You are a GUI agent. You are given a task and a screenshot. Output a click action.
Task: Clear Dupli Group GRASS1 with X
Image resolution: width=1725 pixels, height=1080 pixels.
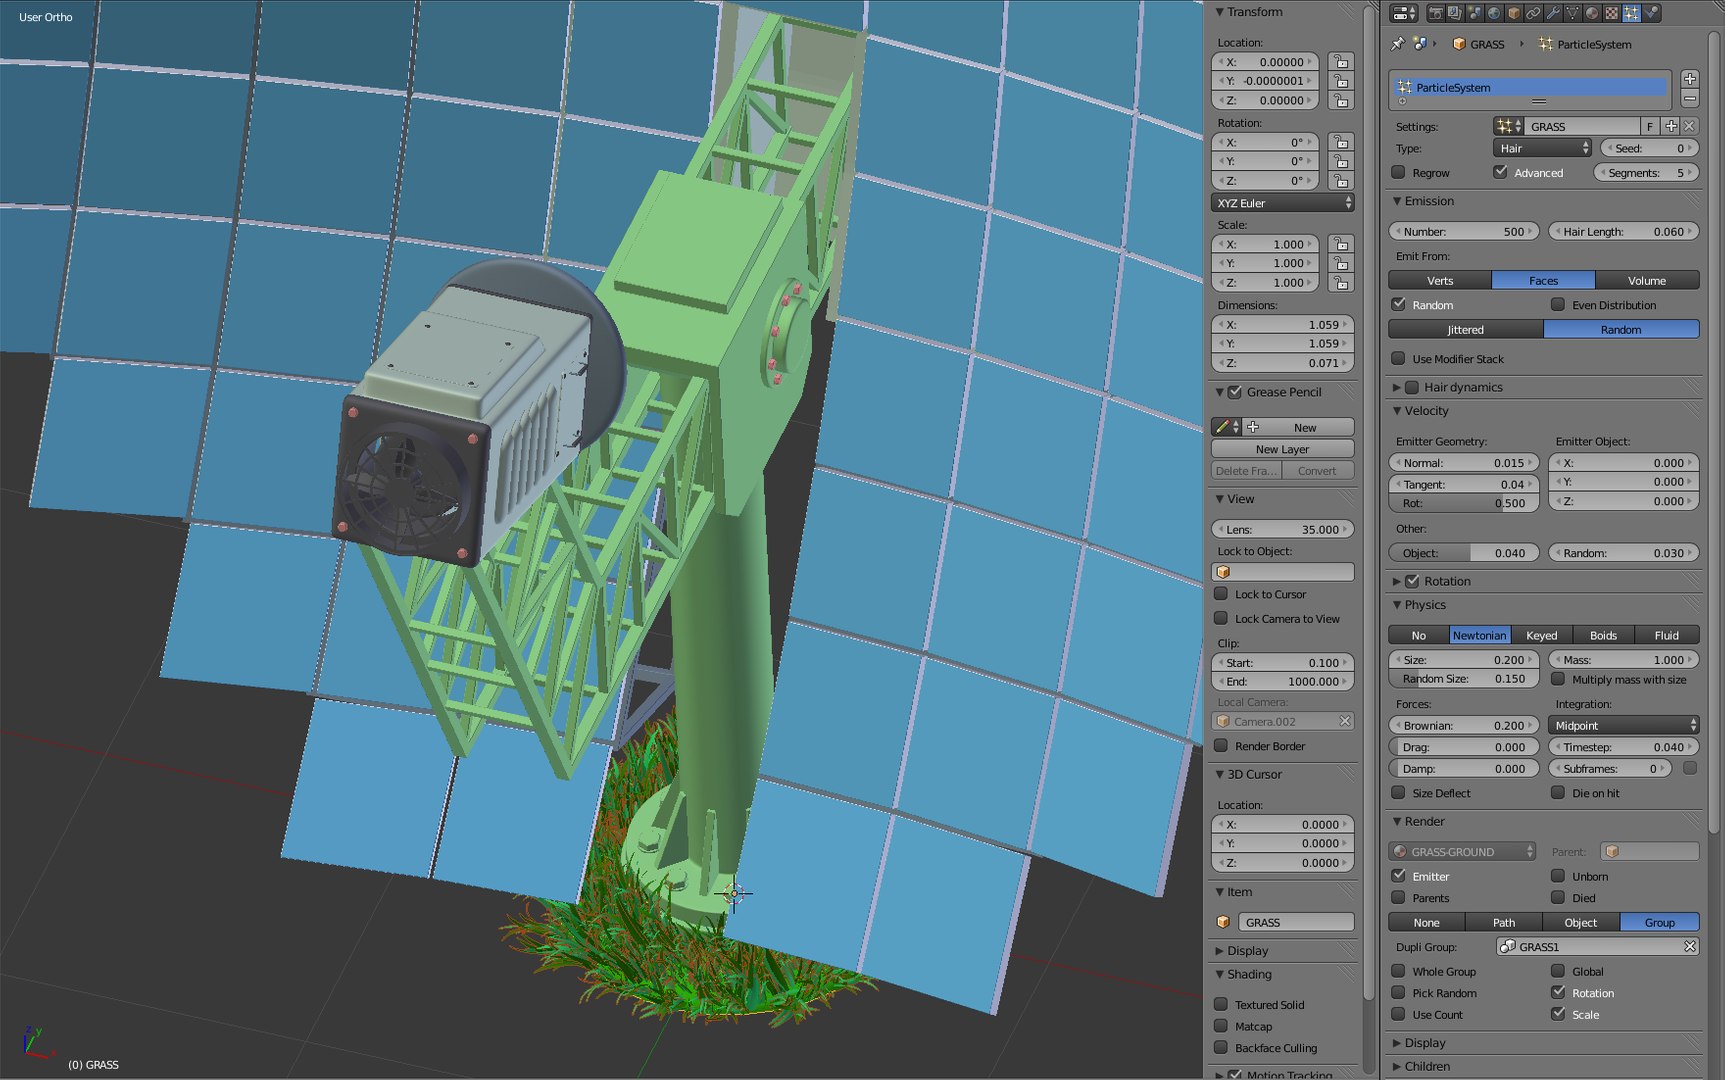click(x=1690, y=947)
